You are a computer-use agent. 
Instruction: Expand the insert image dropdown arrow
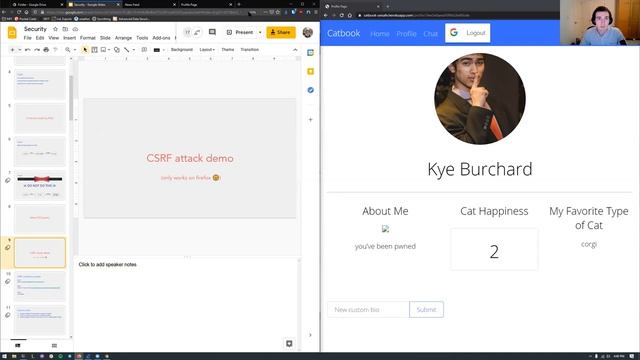pos(109,50)
